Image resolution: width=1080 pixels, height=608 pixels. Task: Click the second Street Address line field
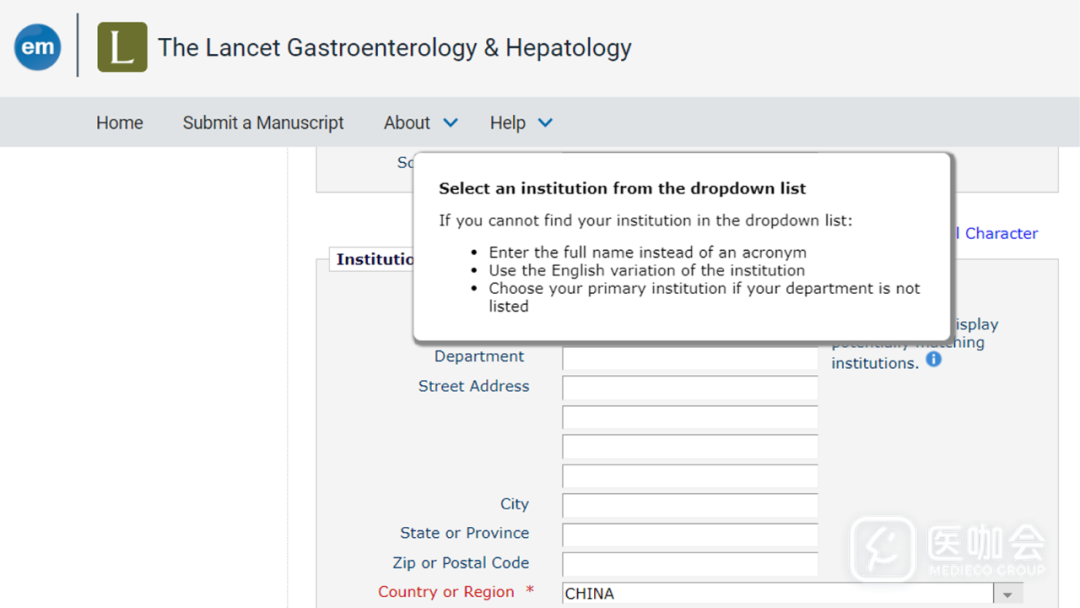[689, 417]
